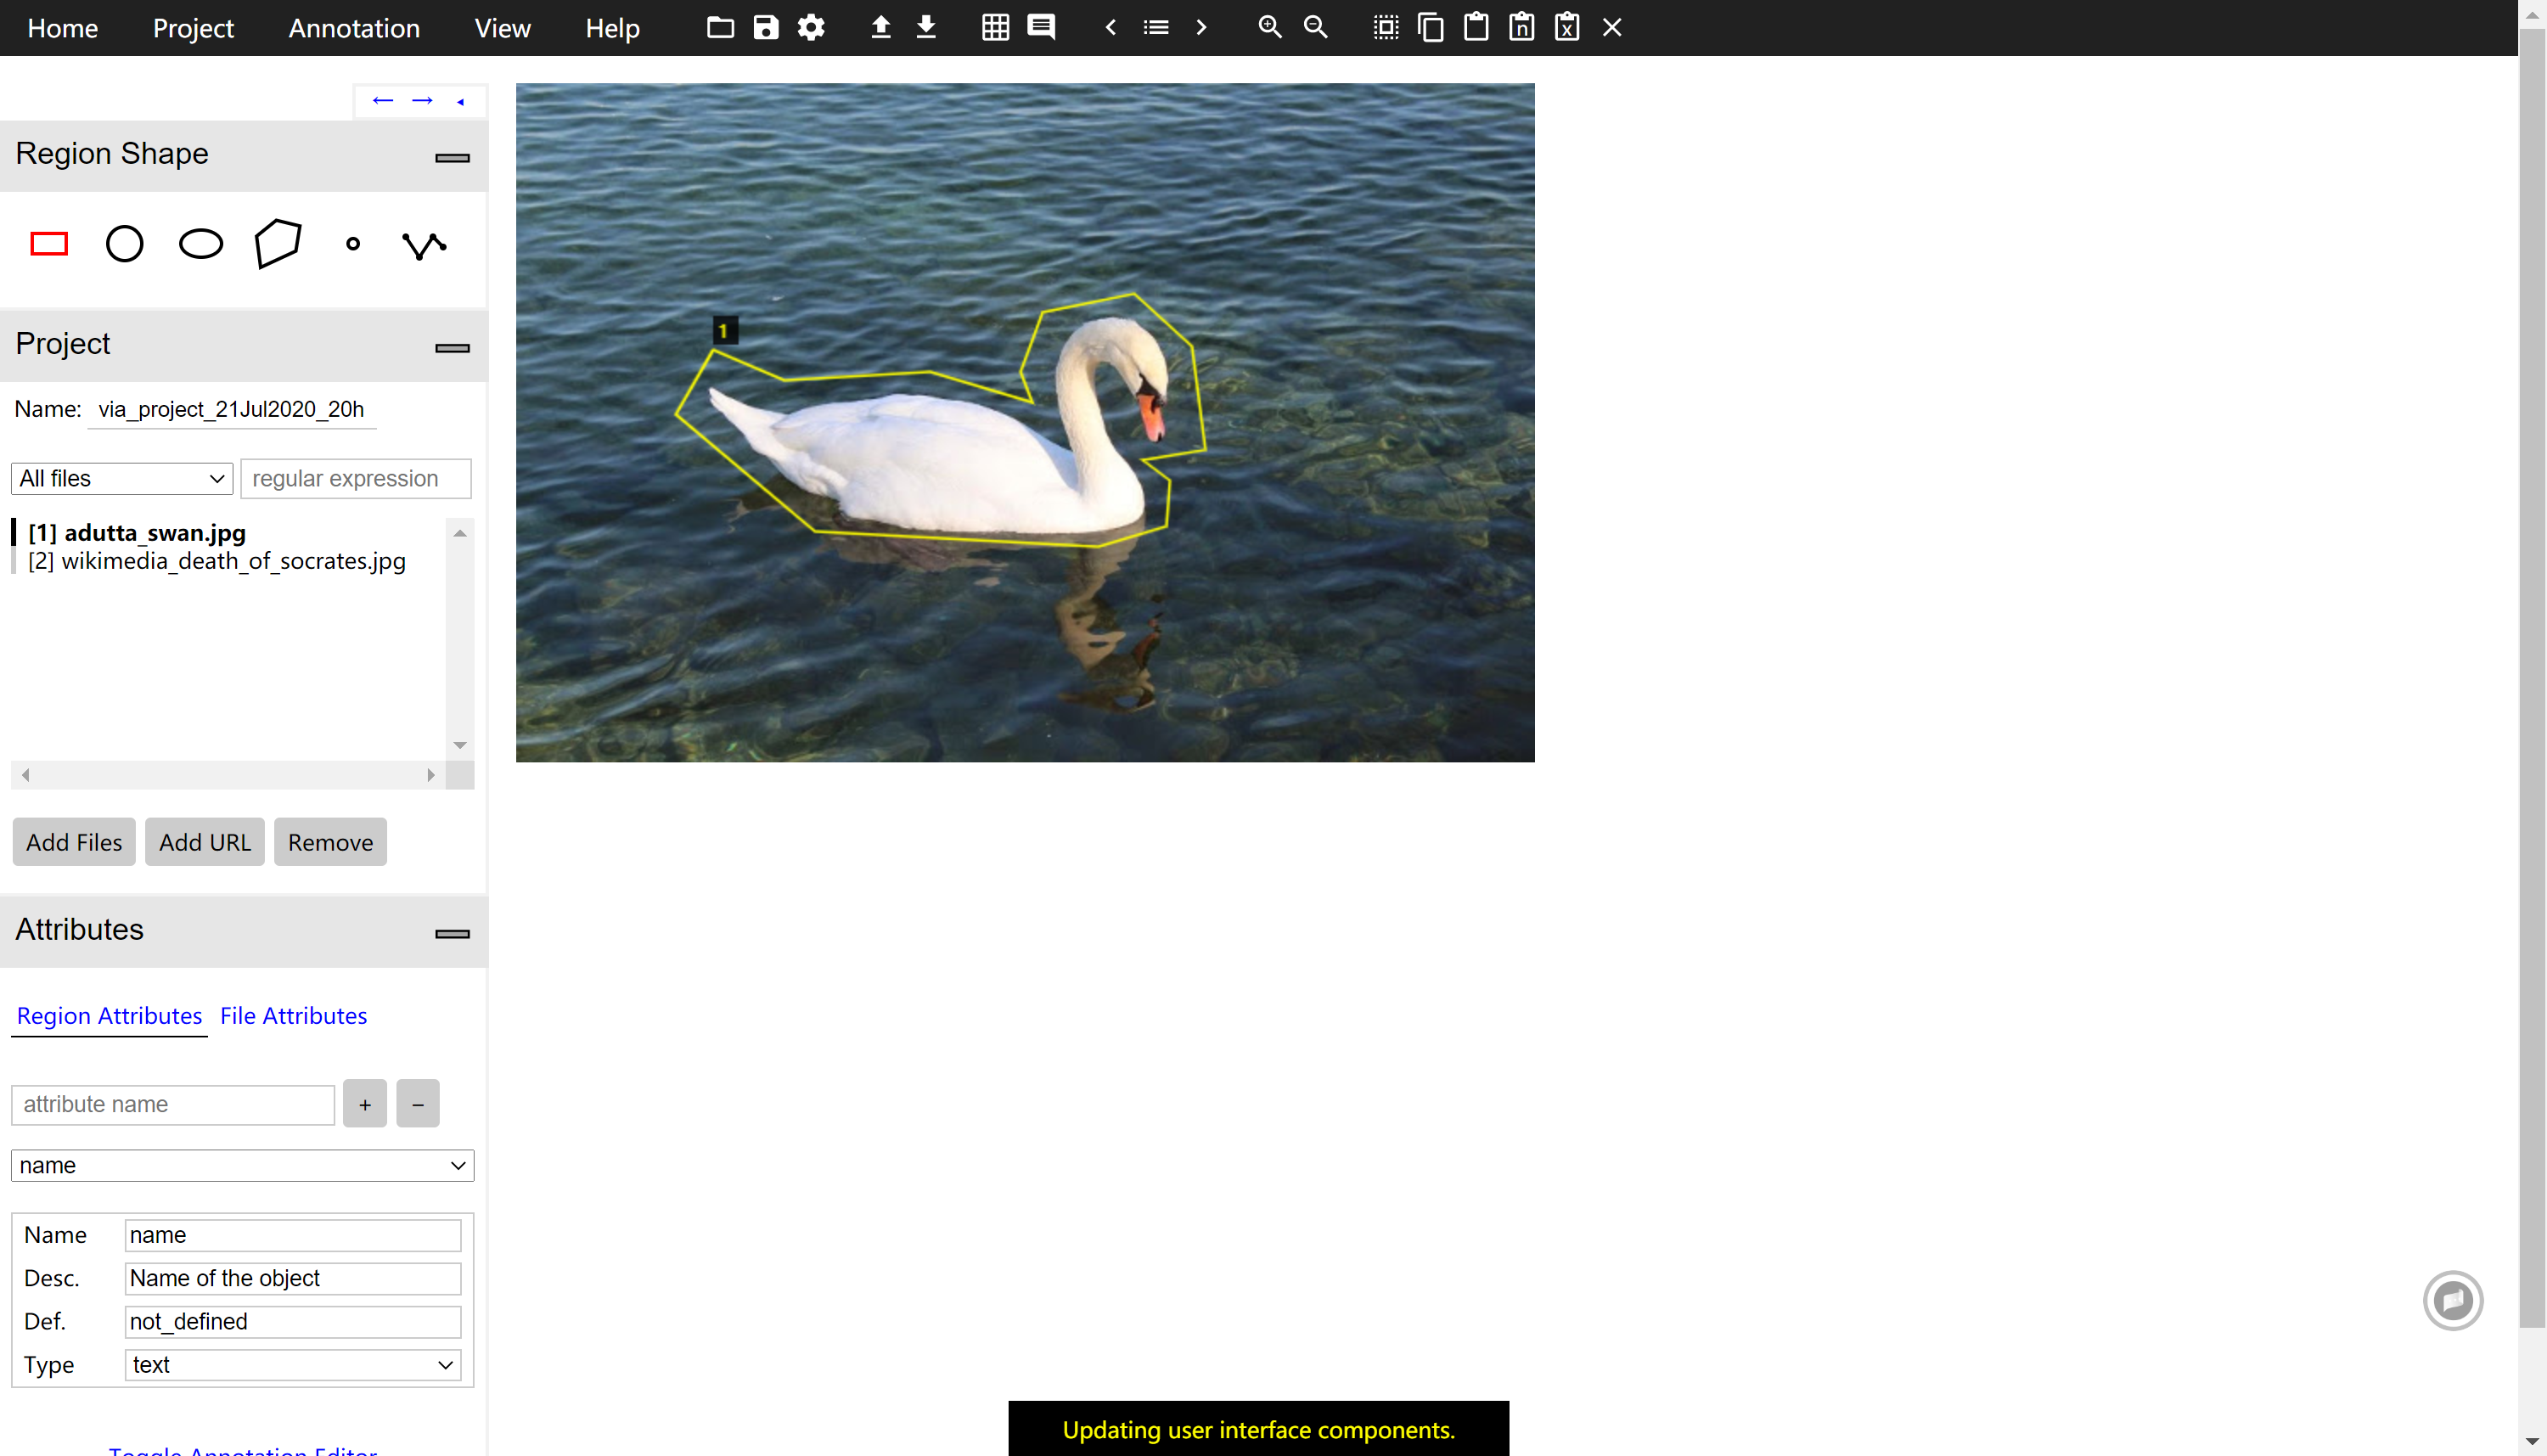Click the left arrow in sidebar header
The image size is (2547, 1456).
[383, 100]
